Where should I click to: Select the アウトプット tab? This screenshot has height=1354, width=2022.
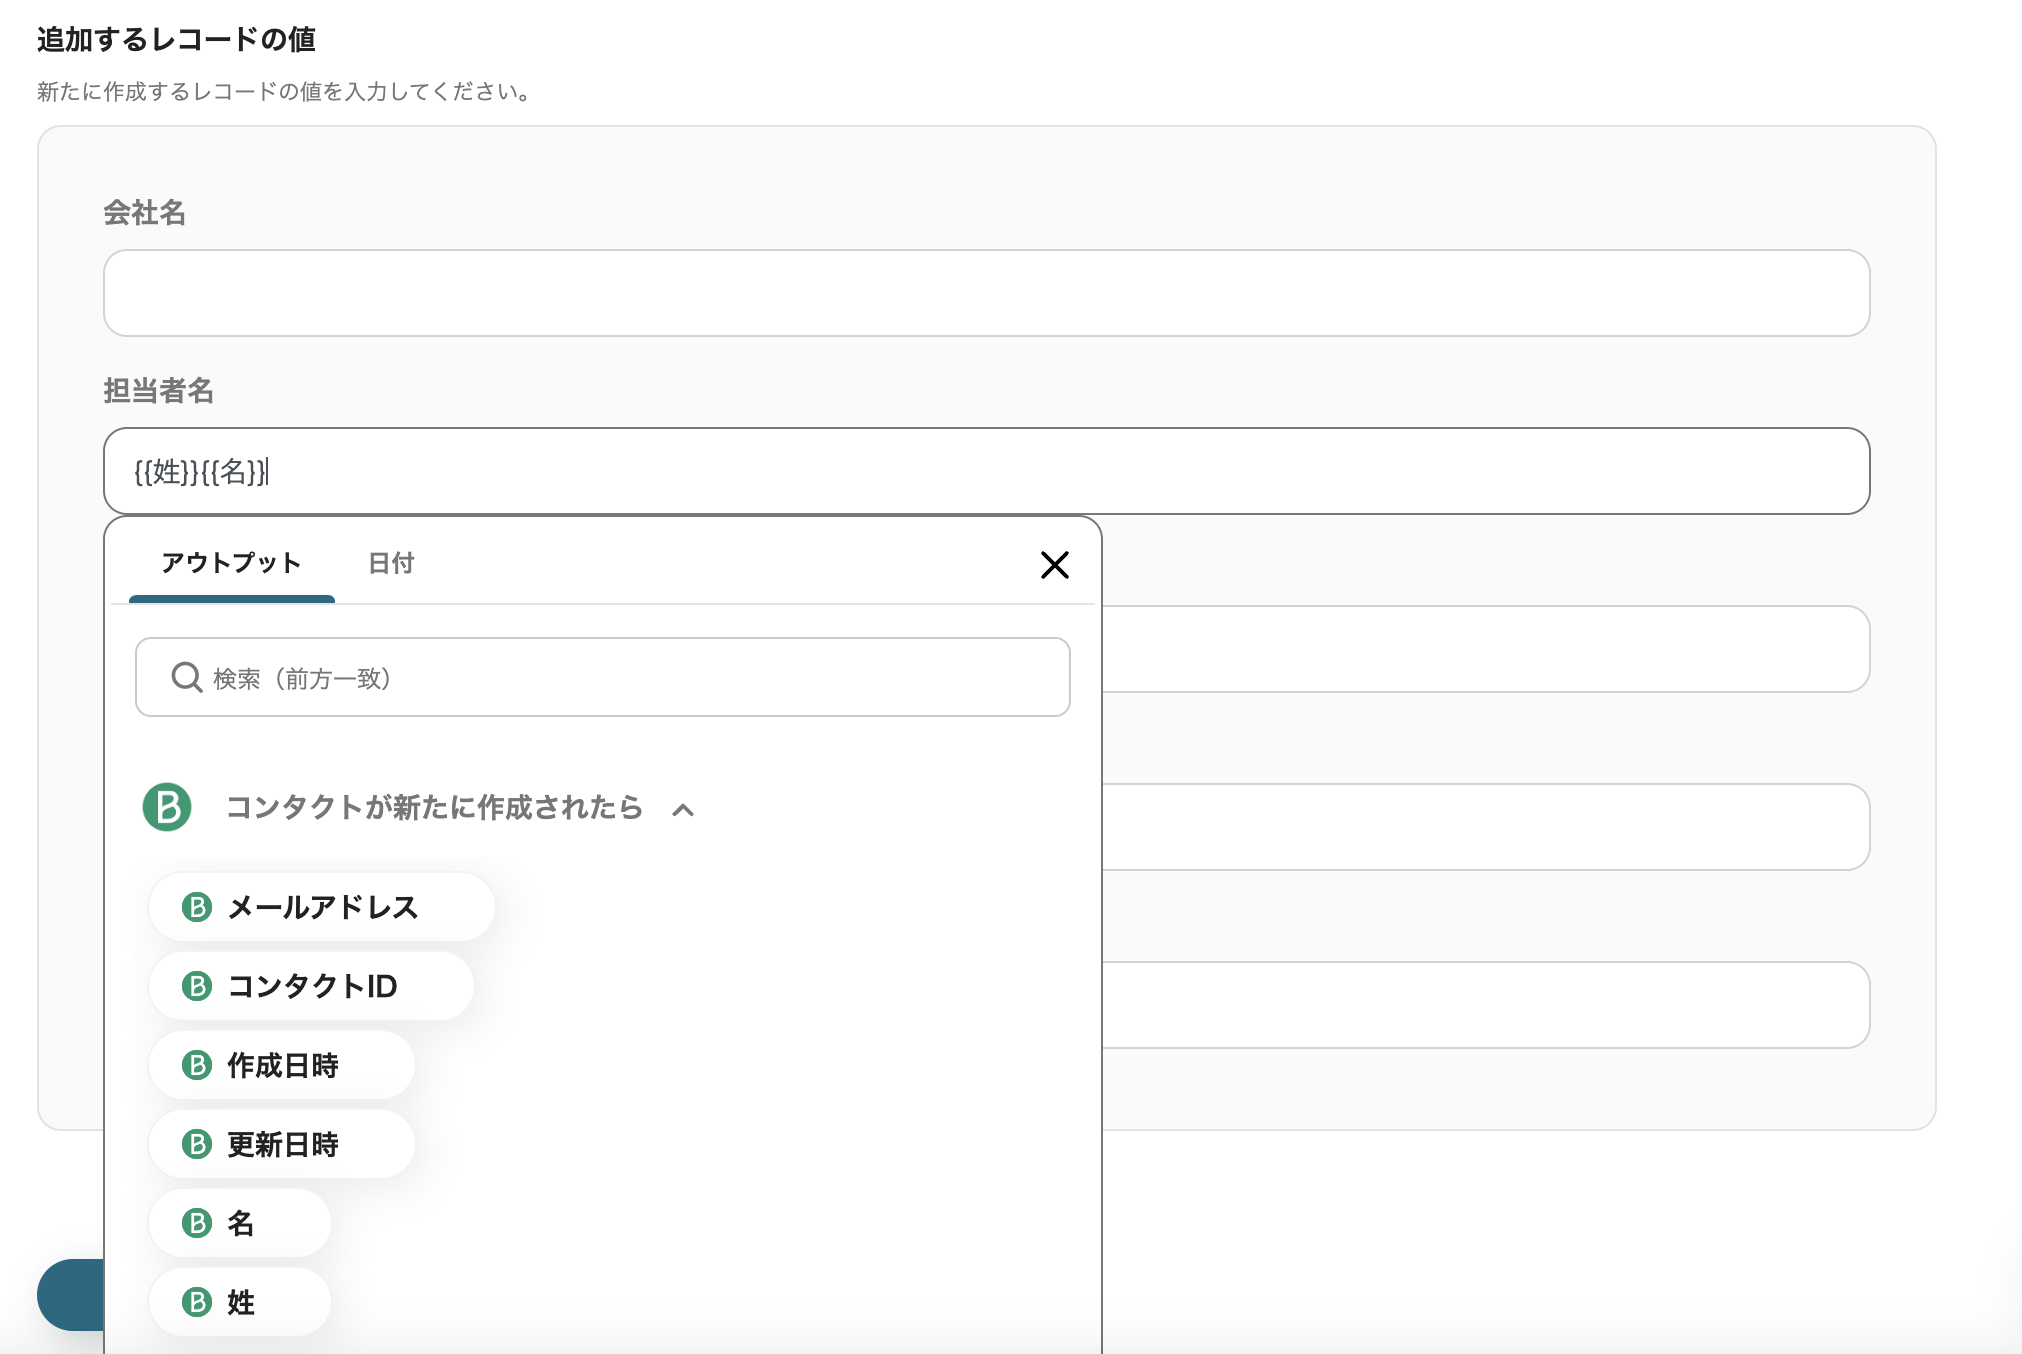point(231,563)
